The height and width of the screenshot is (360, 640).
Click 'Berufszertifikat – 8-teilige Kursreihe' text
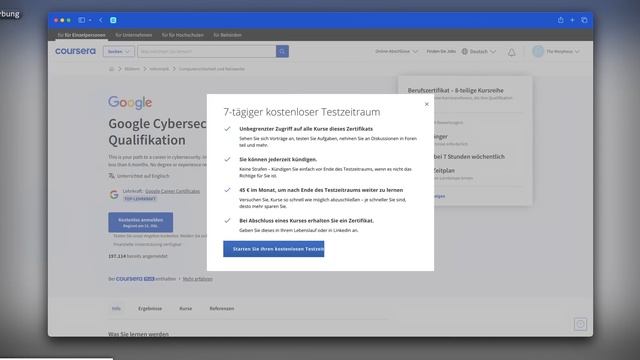[x=456, y=90]
